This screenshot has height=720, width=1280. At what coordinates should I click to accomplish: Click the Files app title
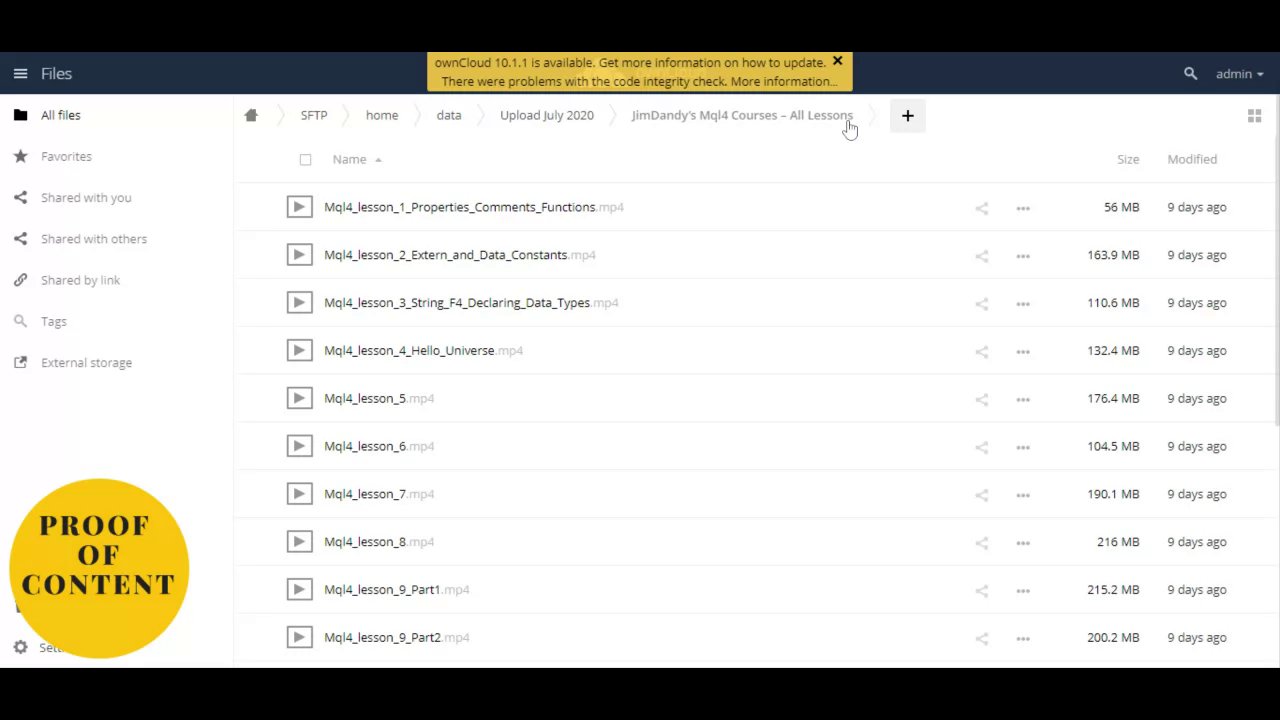tap(56, 73)
